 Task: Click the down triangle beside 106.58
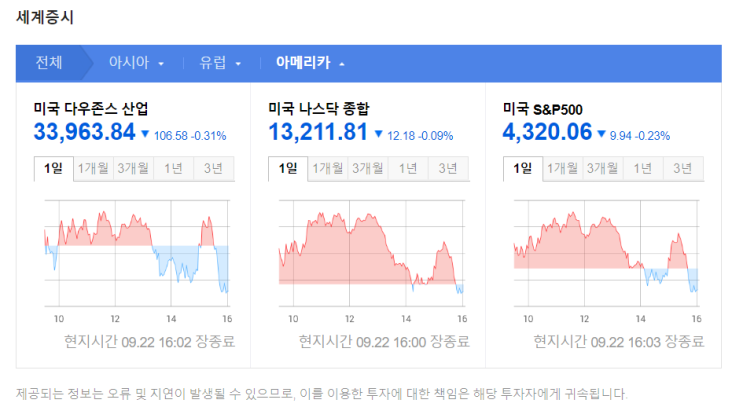pos(145,134)
